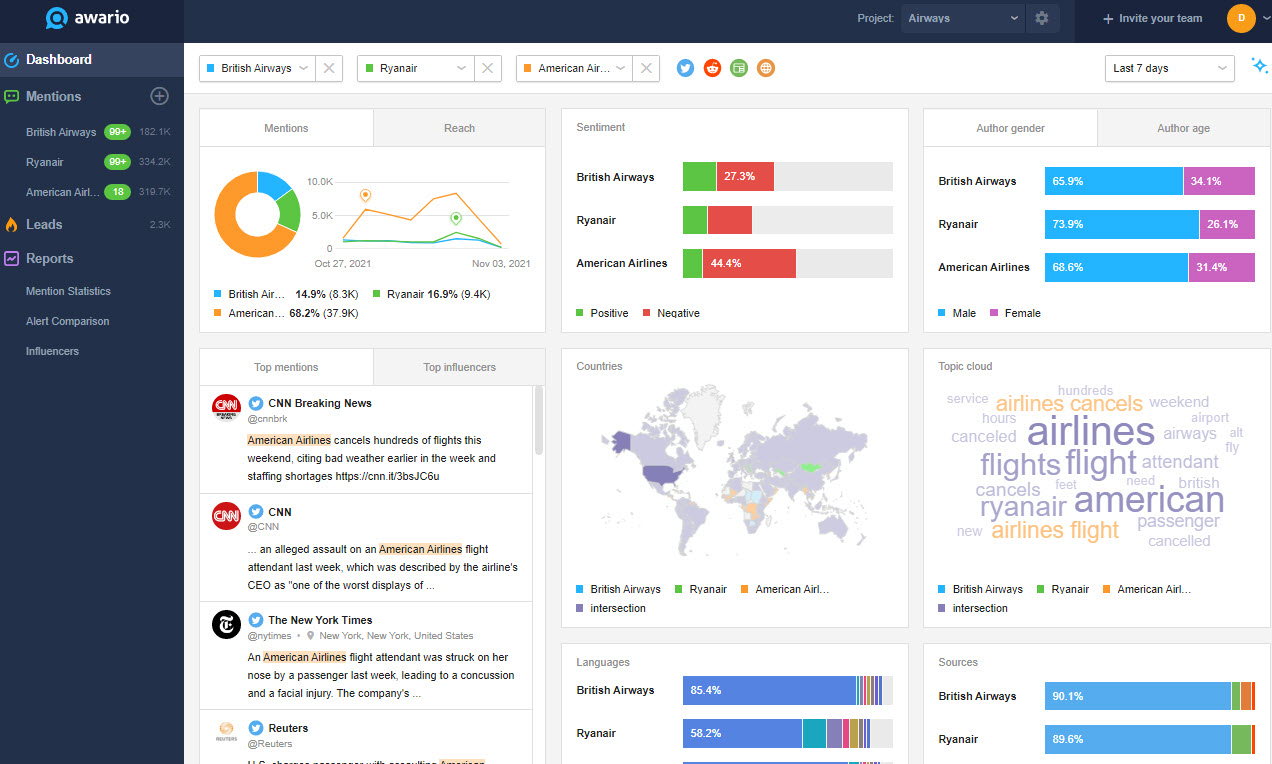Click the blue mentions donut segment
The width and height of the screenshot is (1272, 764).
(275, 185)
